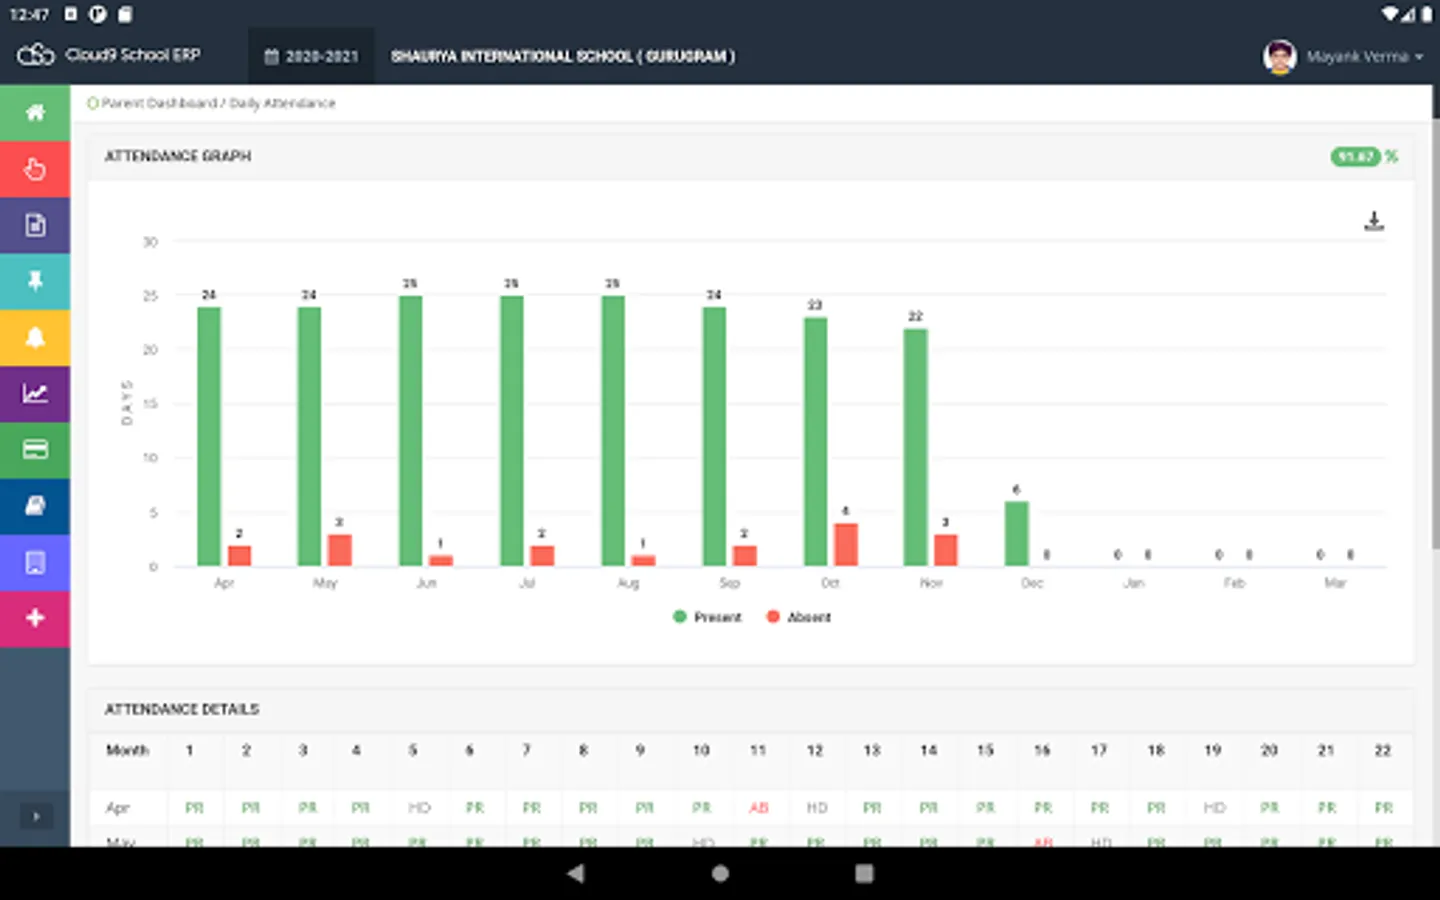Click Shaurya International School title
This screenshot has height=900, width=1440.
[563, 56]
